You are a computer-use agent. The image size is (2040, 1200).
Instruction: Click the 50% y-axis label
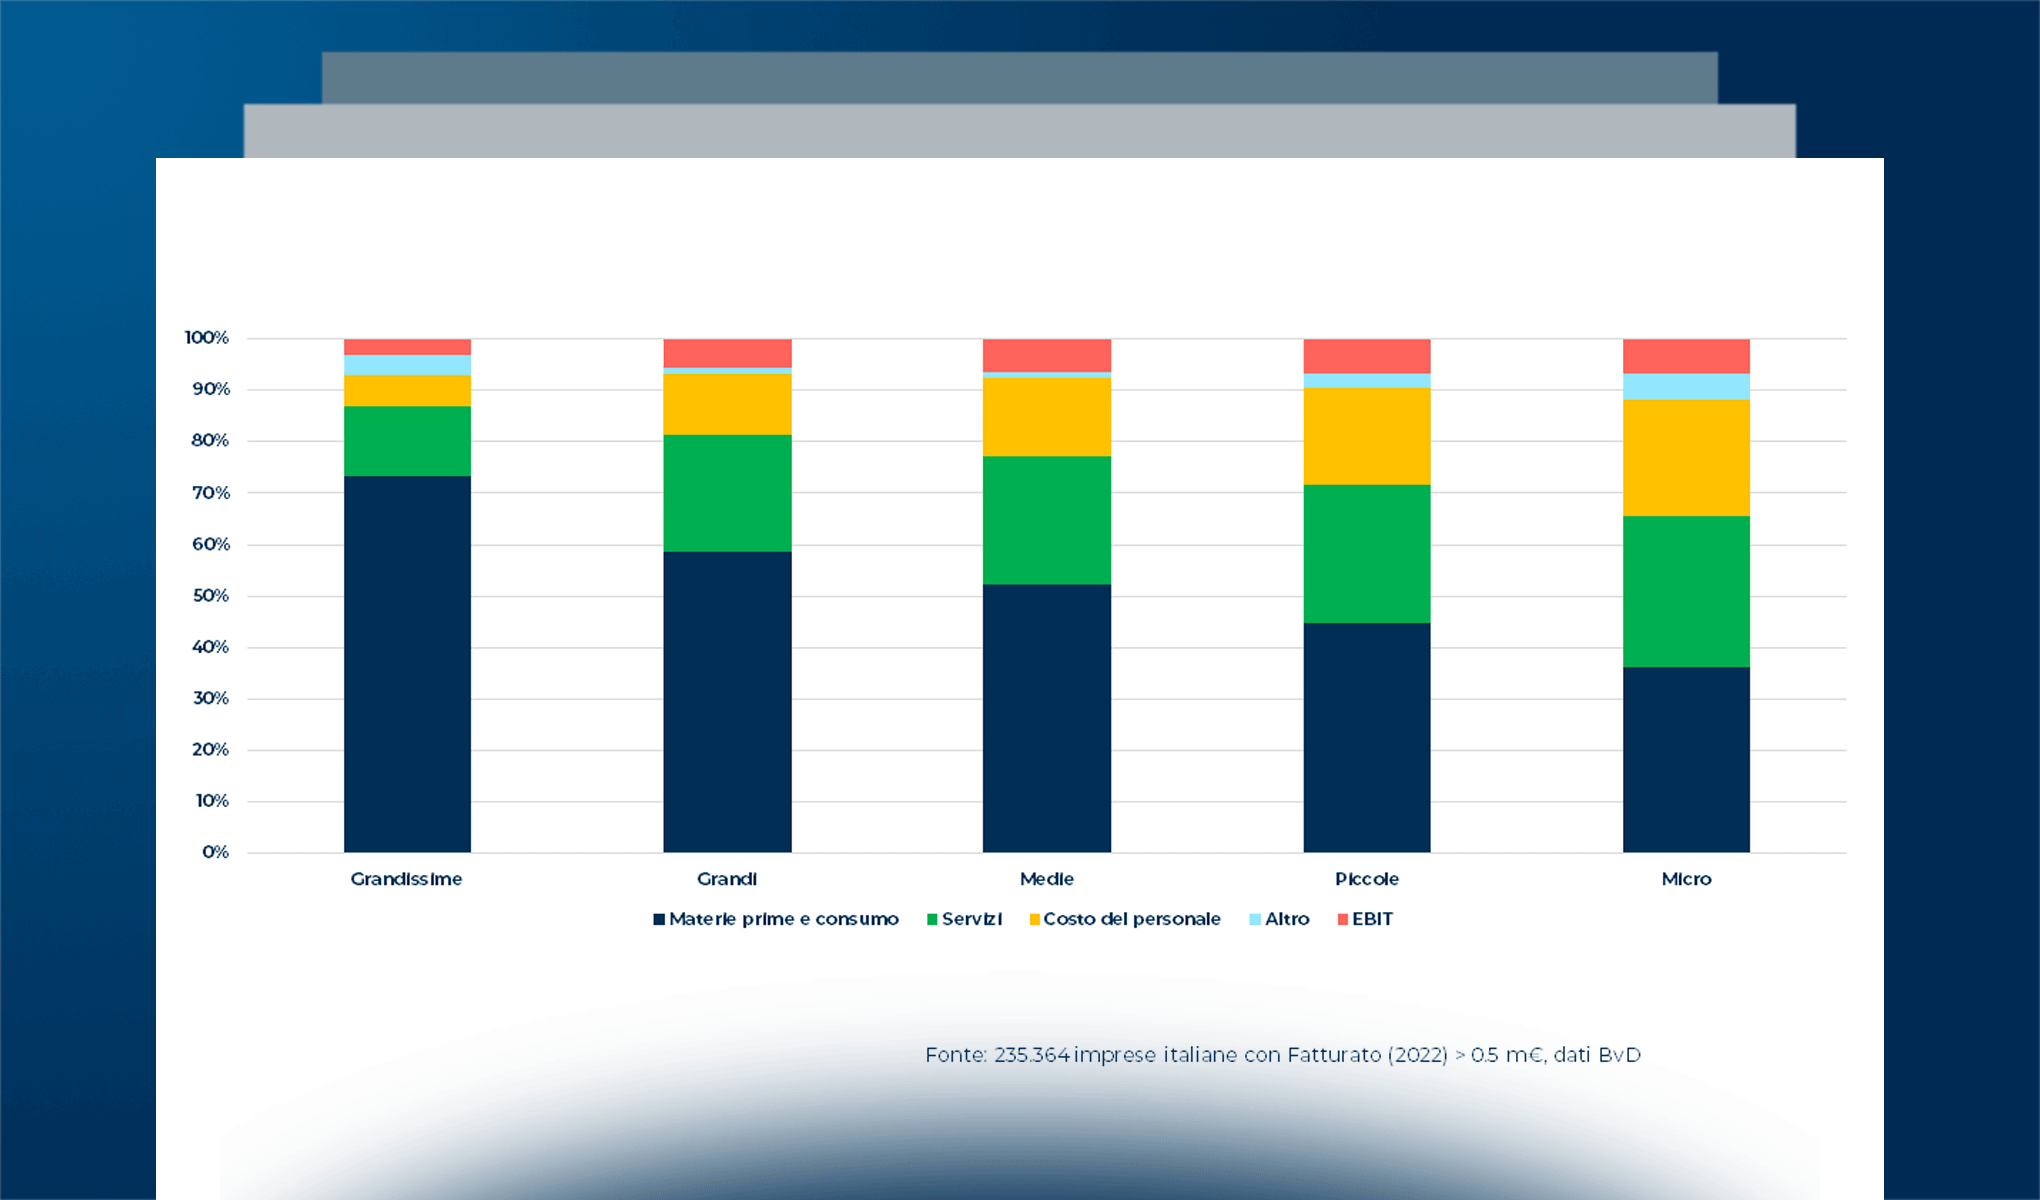pos(210,596)
